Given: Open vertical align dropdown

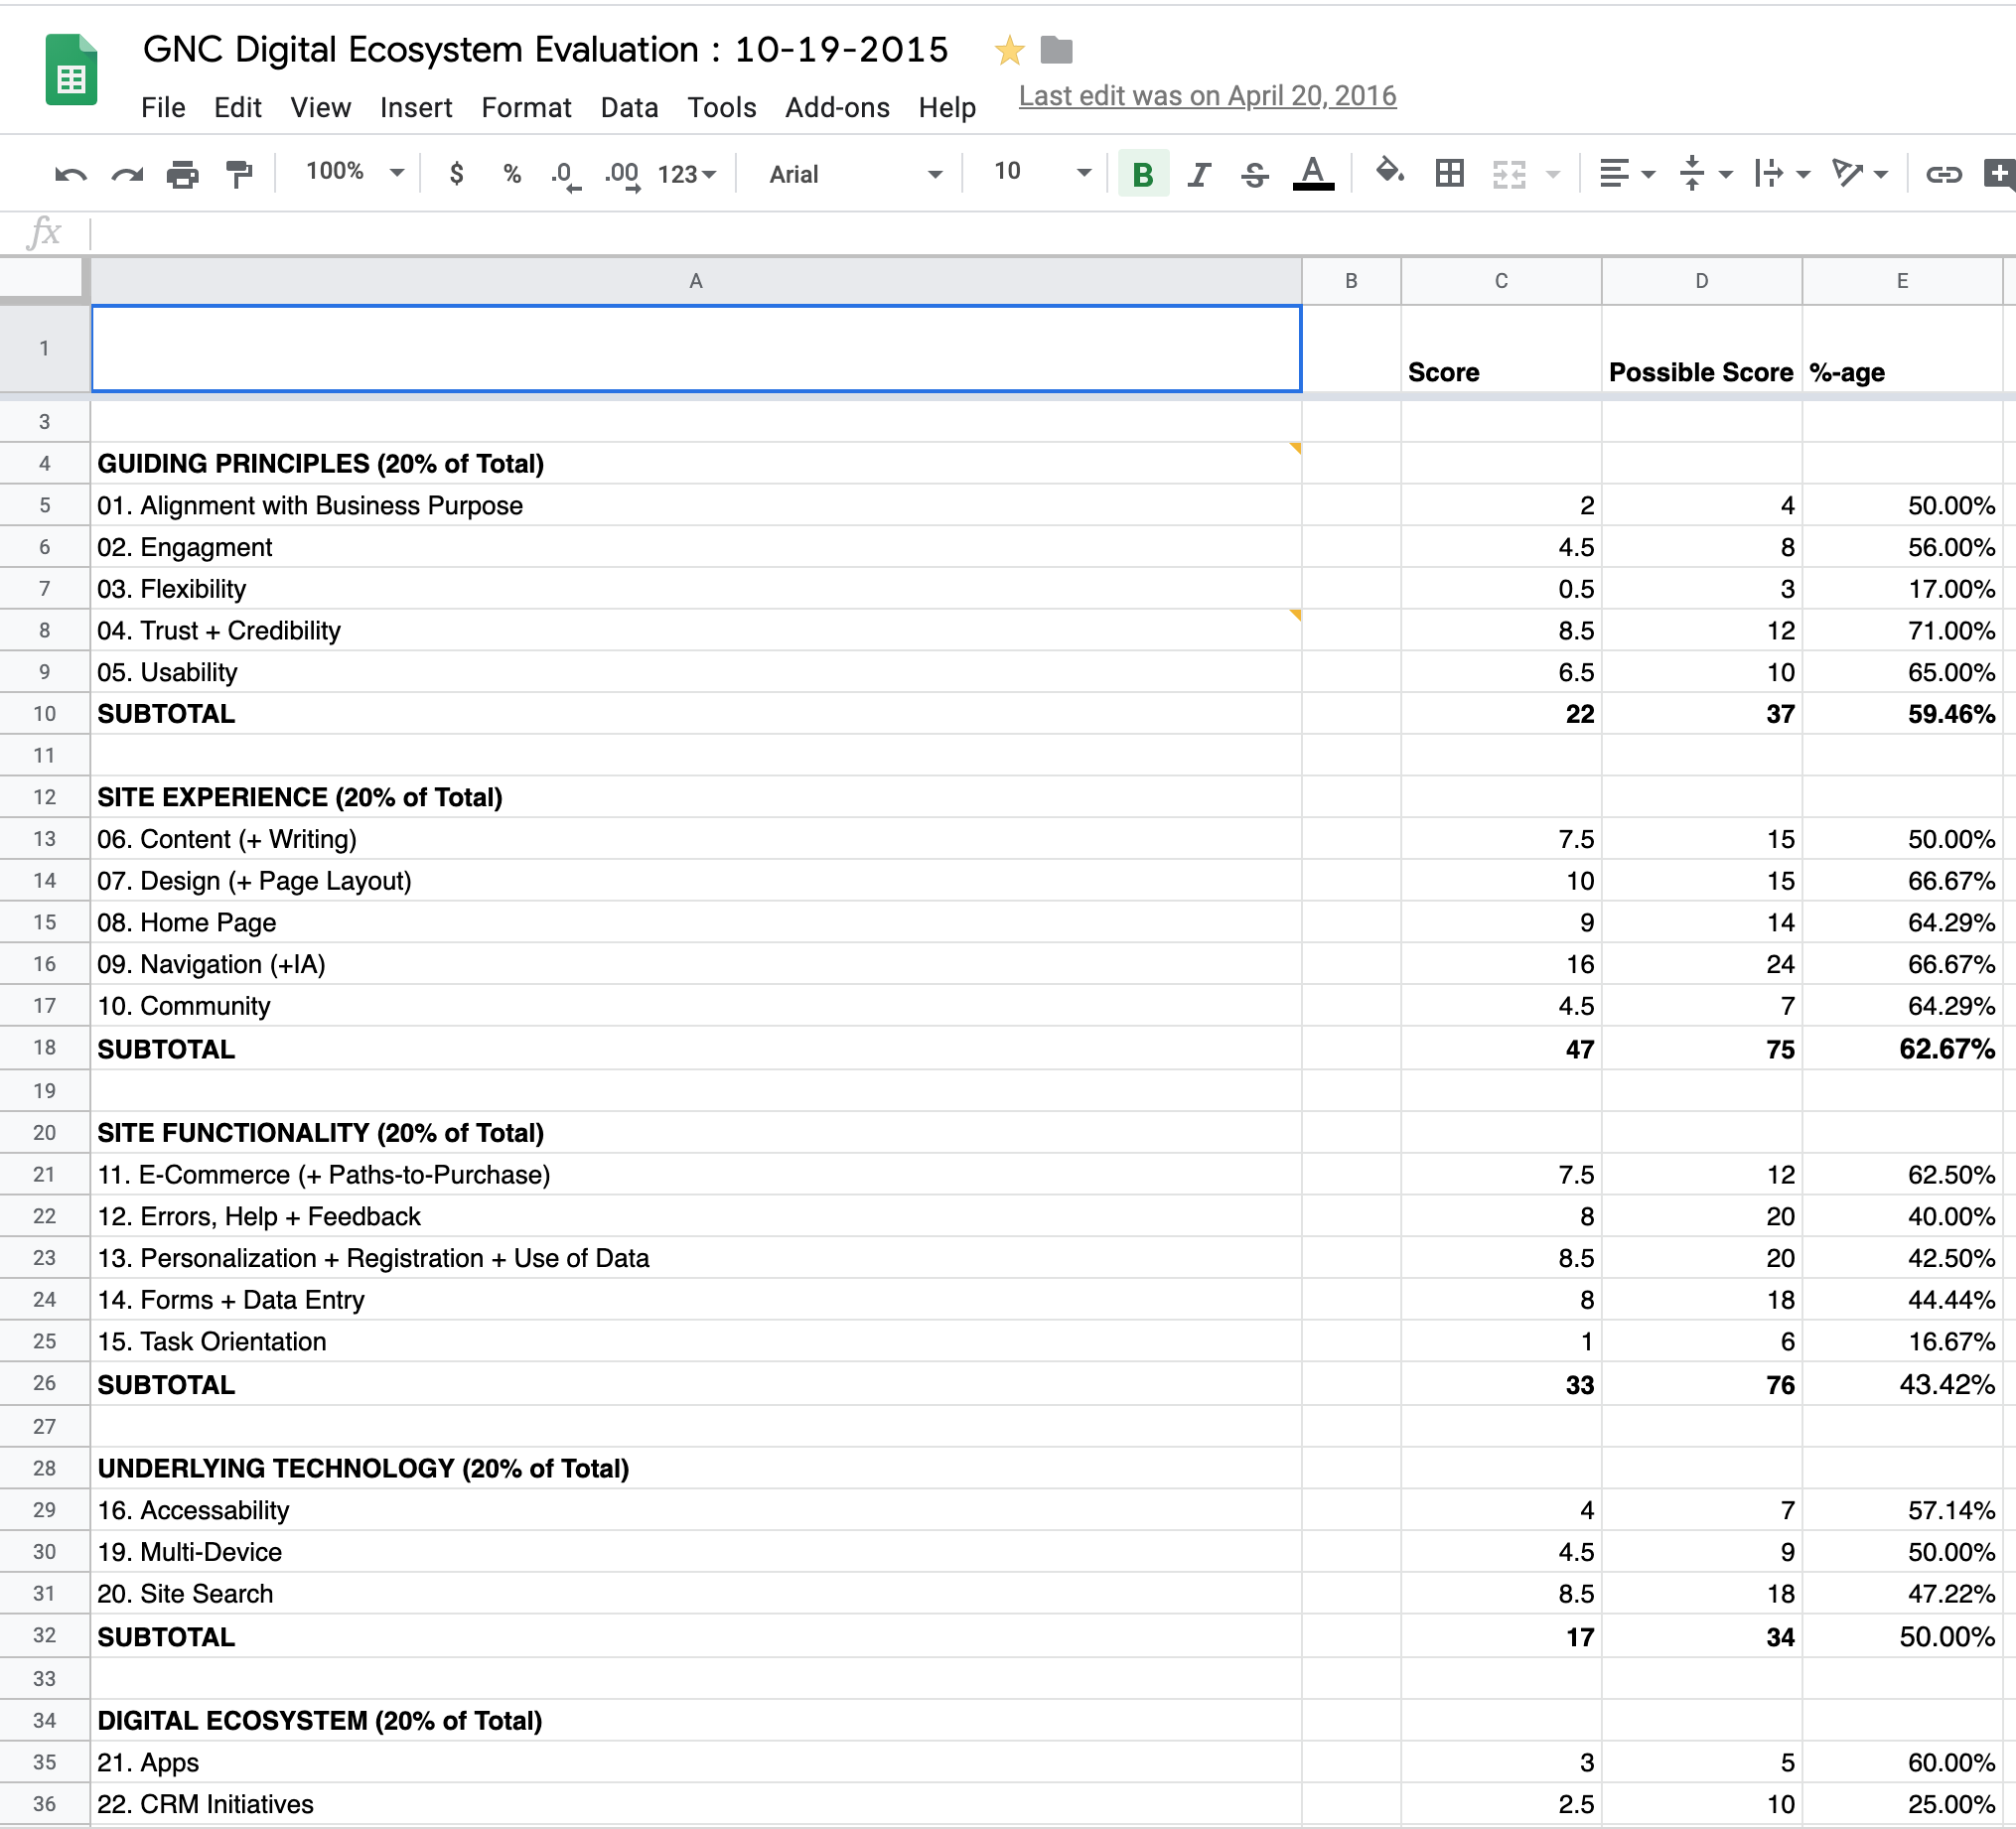Looking at the screenshot, I should (x=1705, y=174).
